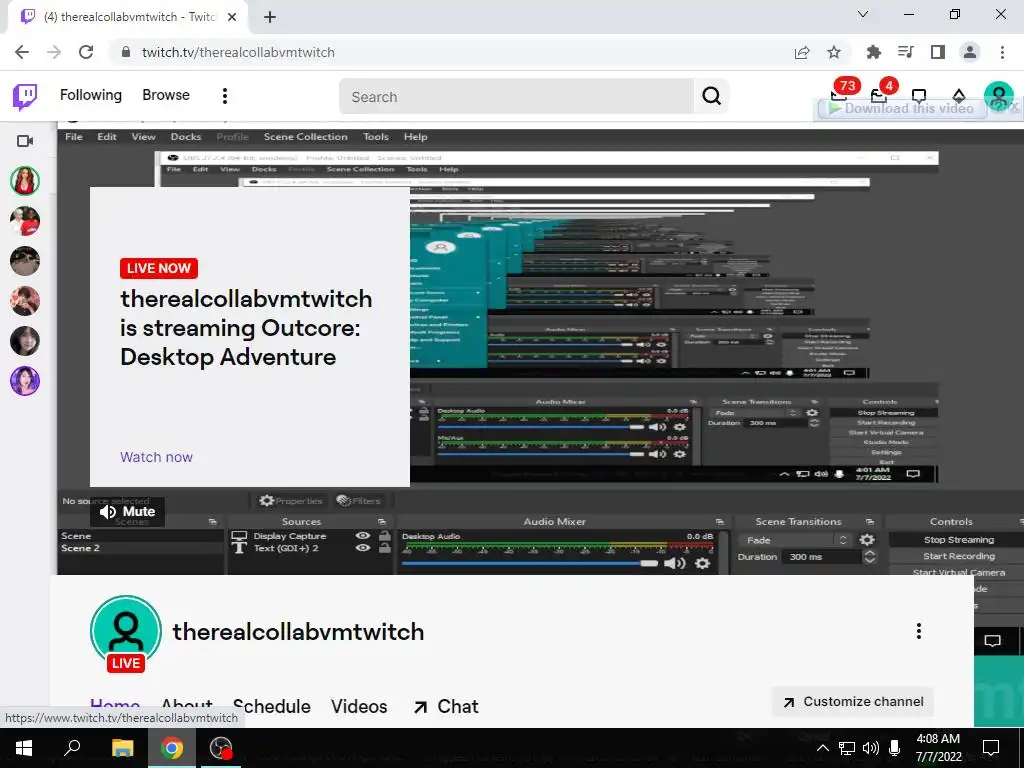Click into the Twitch Search field

[x=517, y=97]
